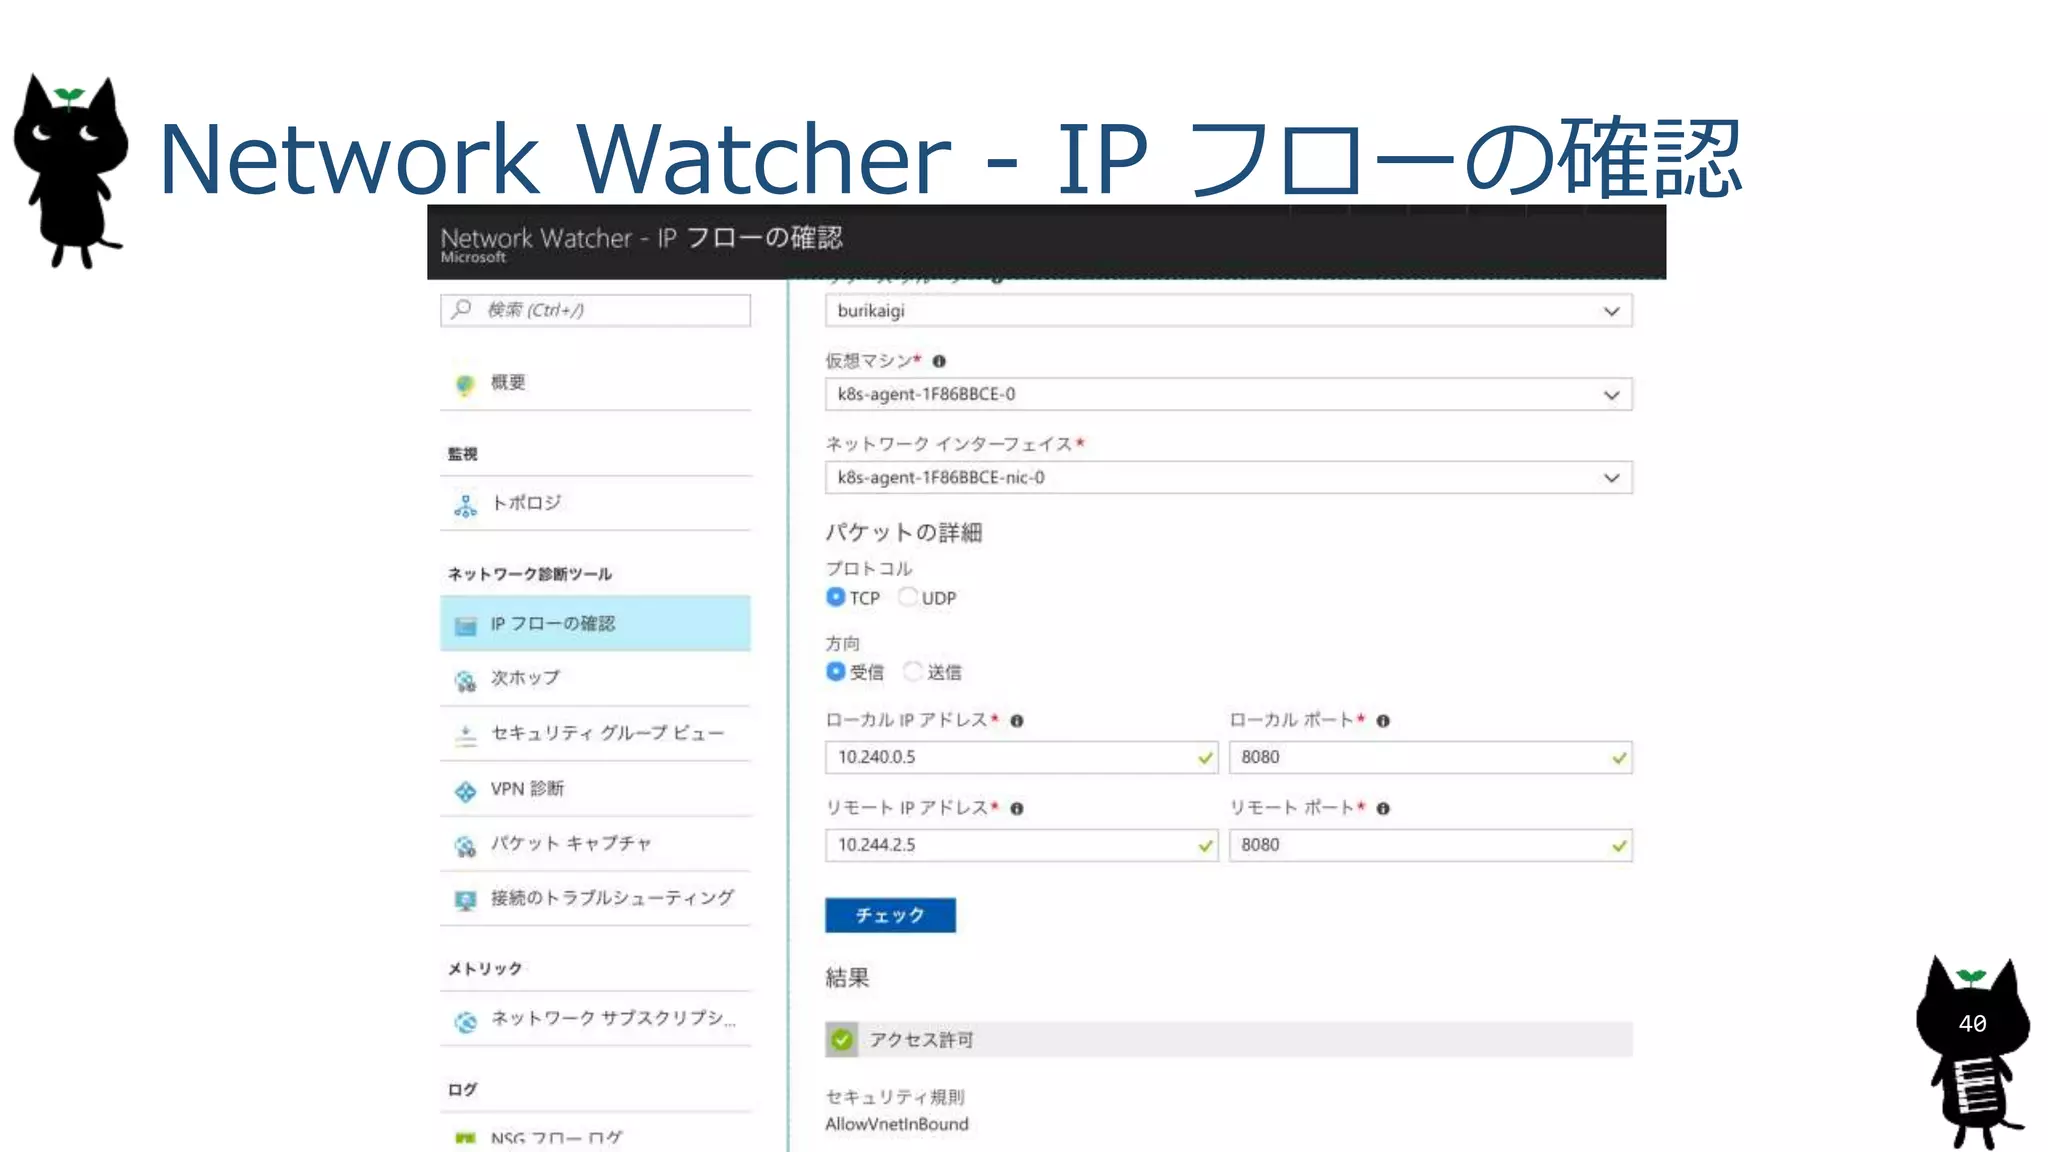Click the IP flow verify icon in the sidebar

[465, 626]
